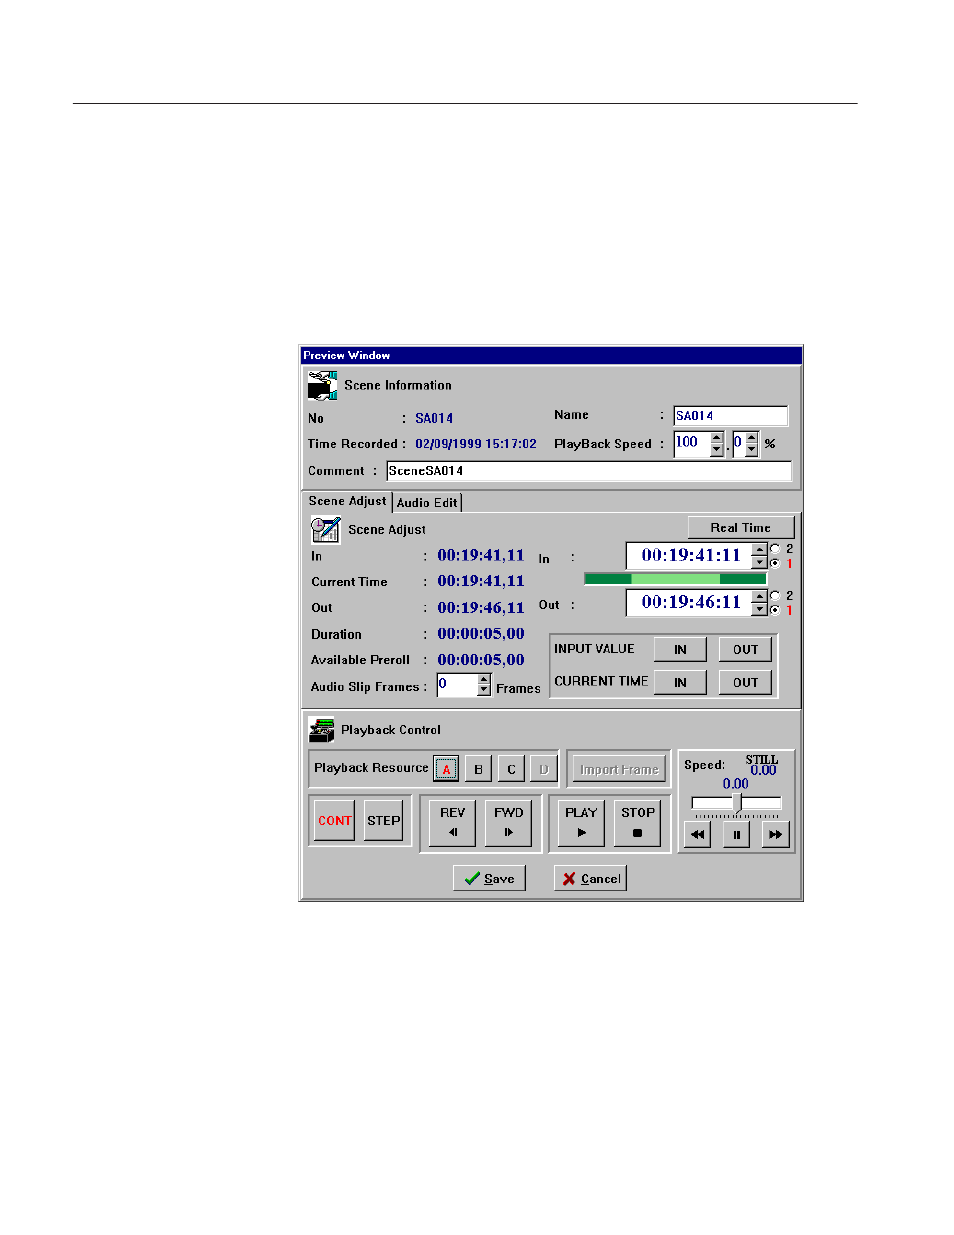Increase the Out timecode 00:19:46:11
Viewport: 954px width, 1235px height.
tap(759, 596)
